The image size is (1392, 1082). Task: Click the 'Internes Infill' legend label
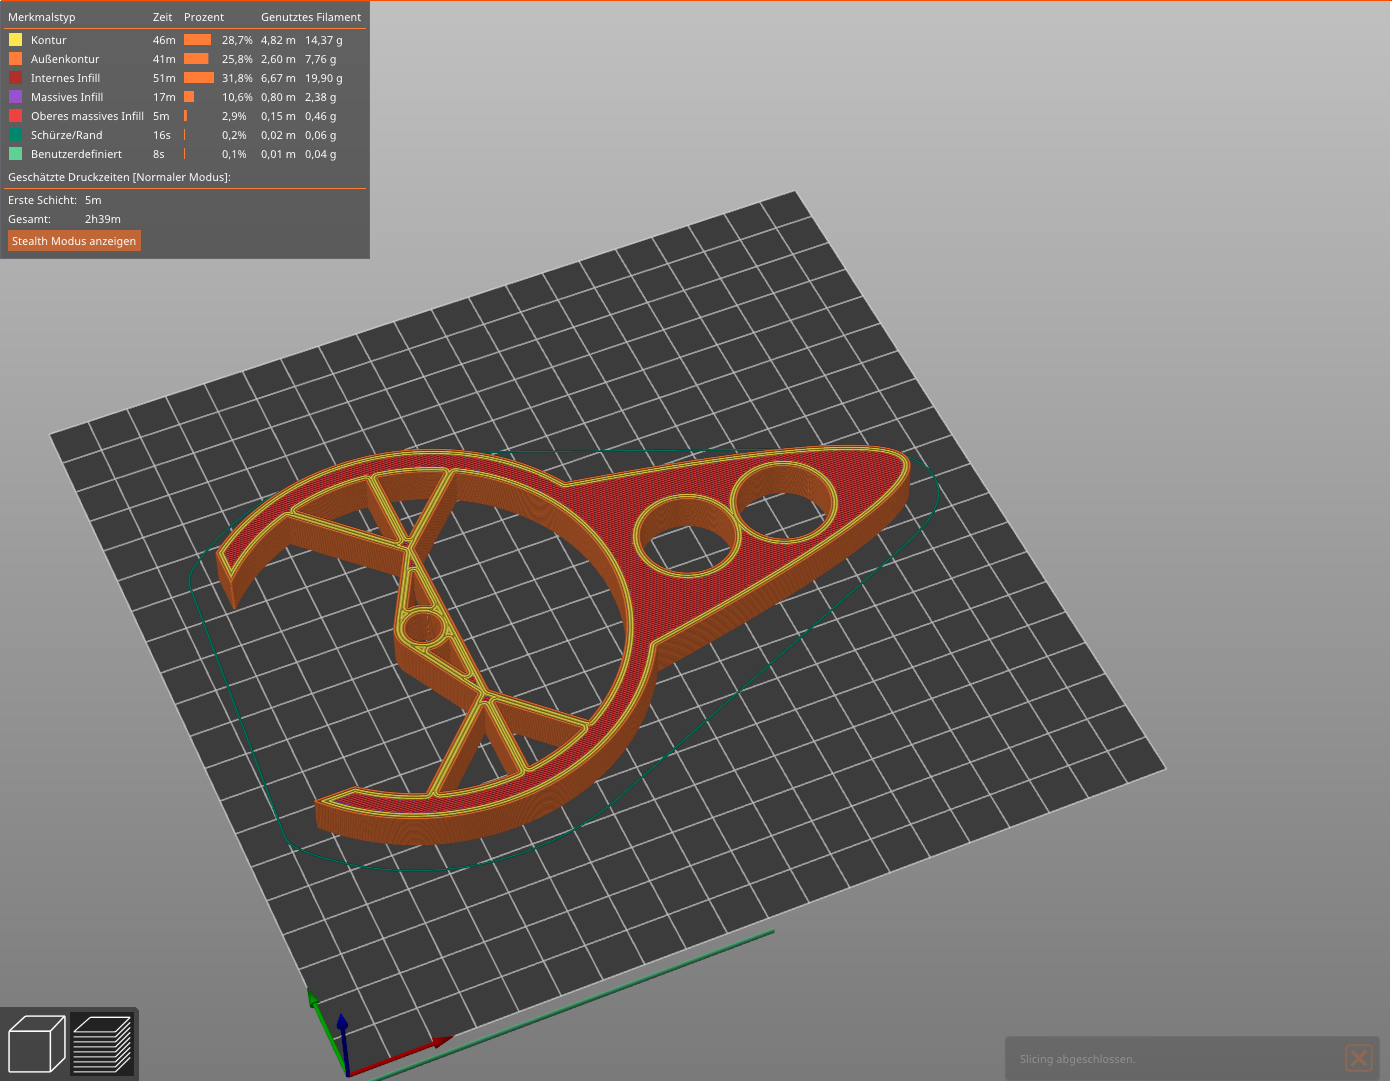coord(65,78)
